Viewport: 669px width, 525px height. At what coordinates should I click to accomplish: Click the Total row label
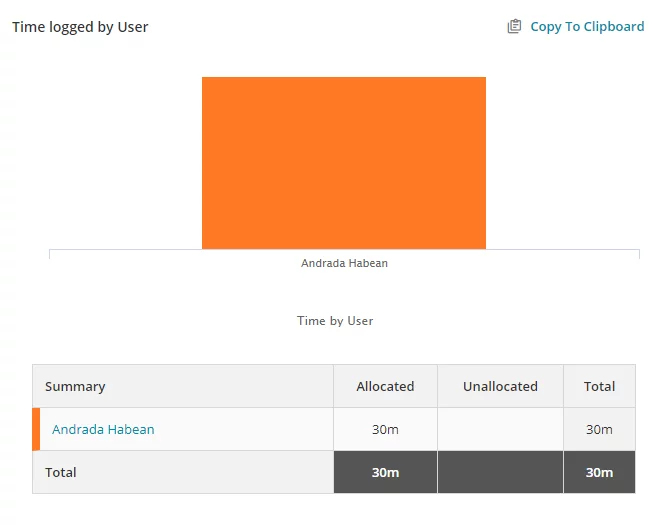[x=61, y=472]
